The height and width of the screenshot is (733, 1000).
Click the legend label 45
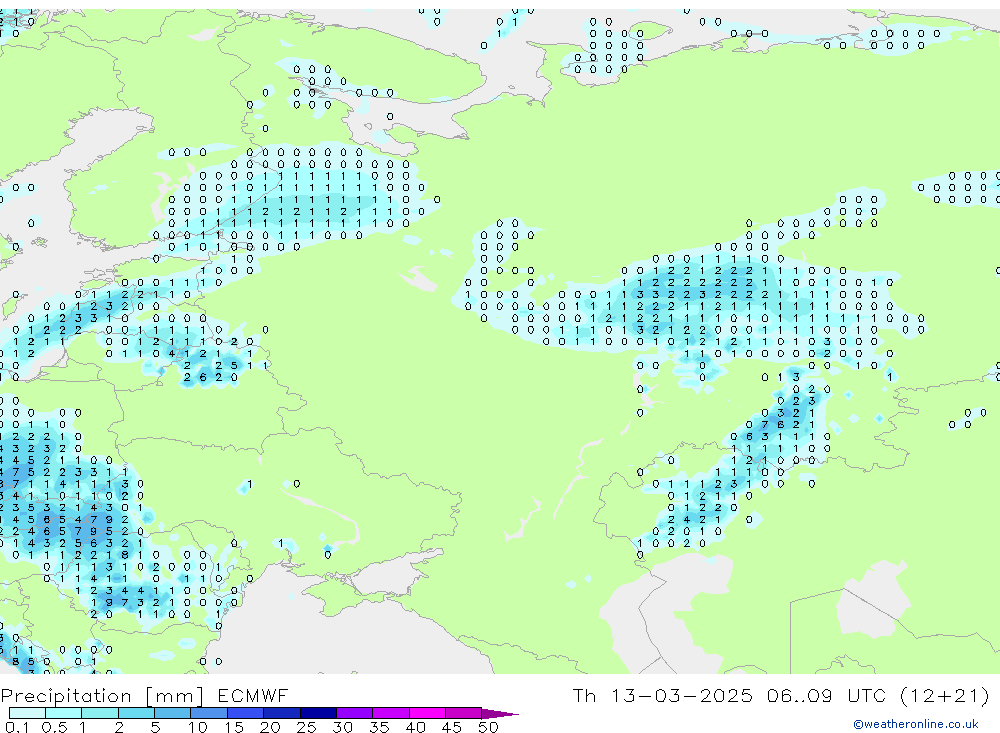452,727
